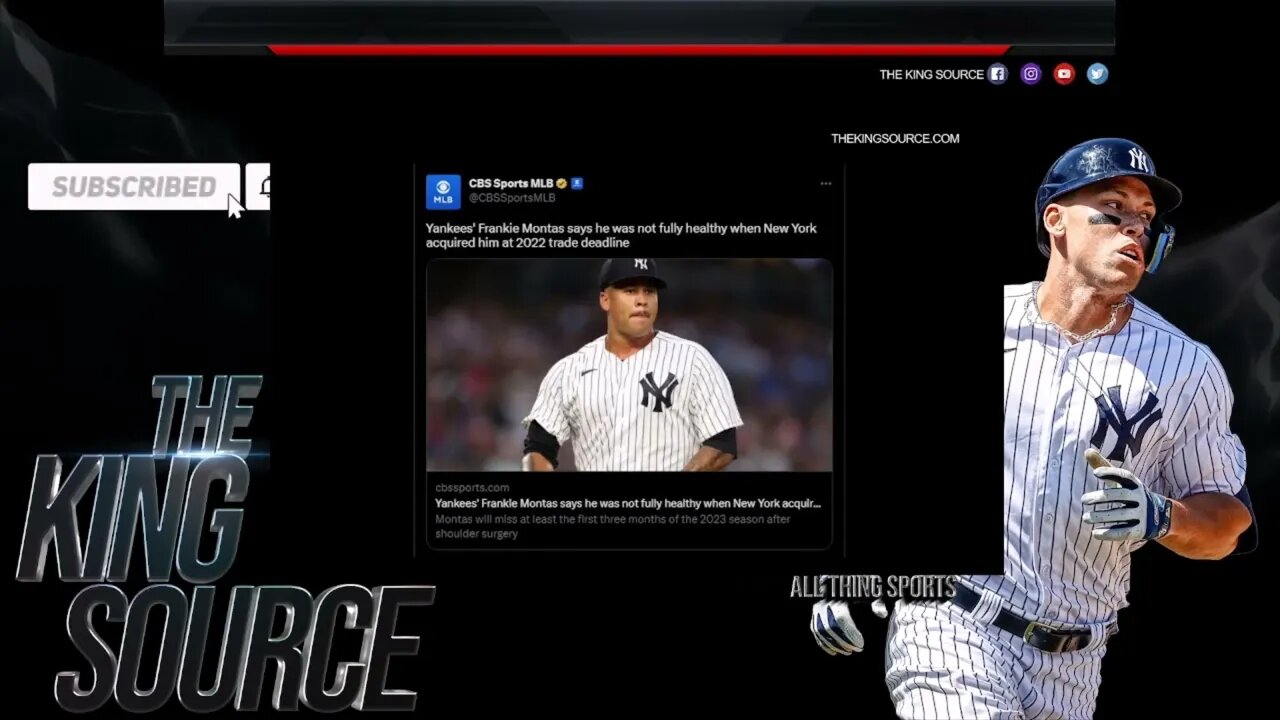Click the notification bell beside Subscribed
Viewport: 1280px width, 720px height.
tap(260, 187)
